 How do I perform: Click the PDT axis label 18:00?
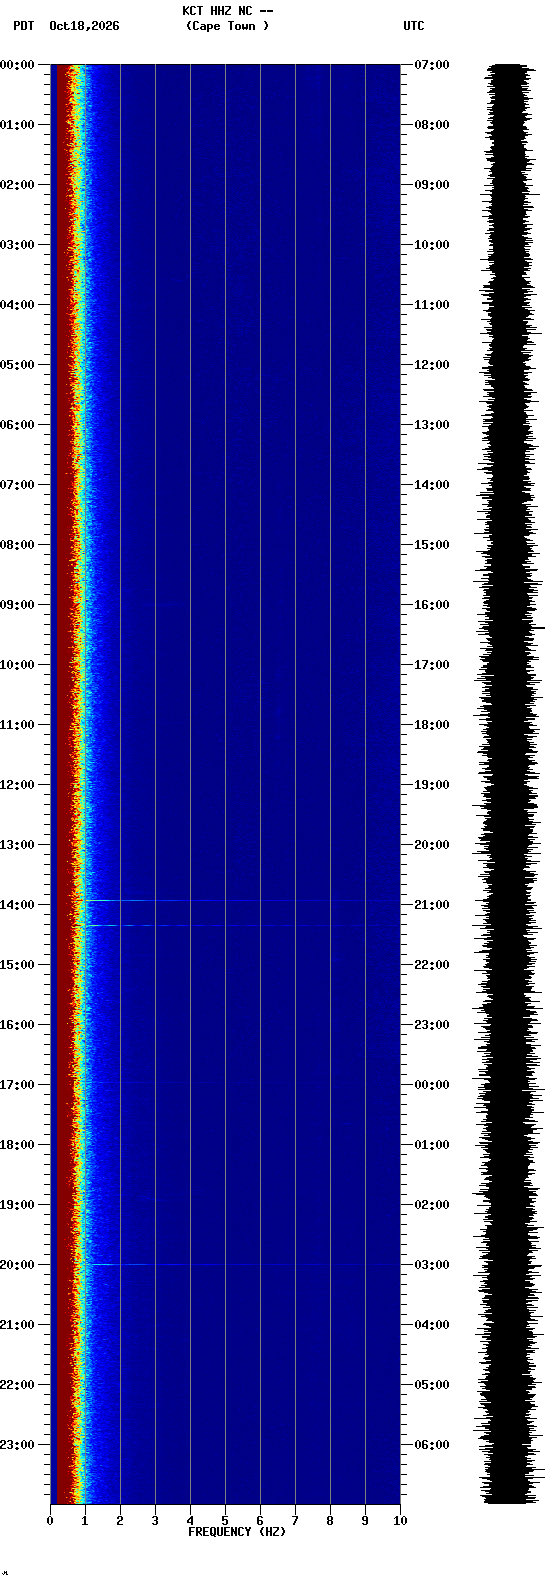click(x=17, y=1145)
